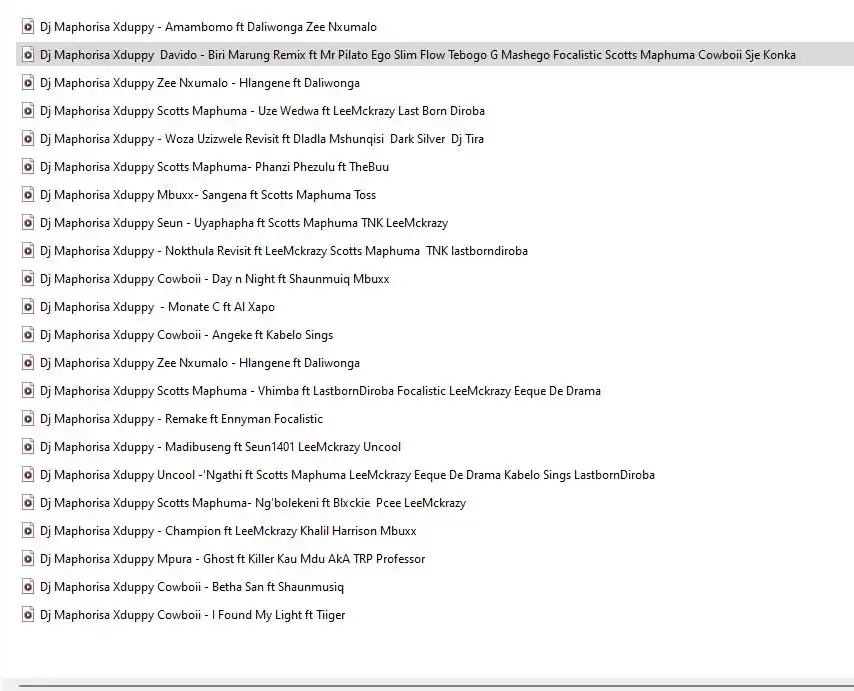Viewport: 854px width, 691px height.
Task: Select the file icon beside Monate C
Action: click(x=28, y=307)
